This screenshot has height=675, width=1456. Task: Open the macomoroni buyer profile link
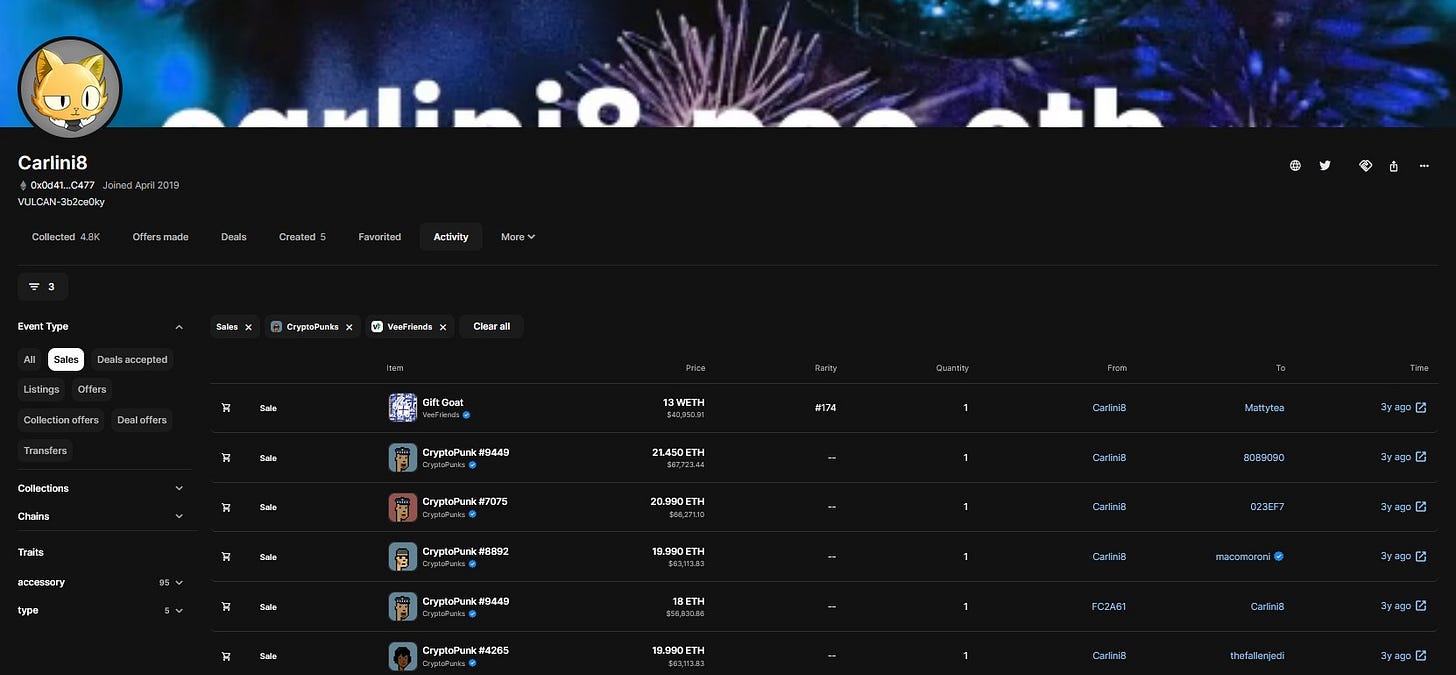[1243, 556]
